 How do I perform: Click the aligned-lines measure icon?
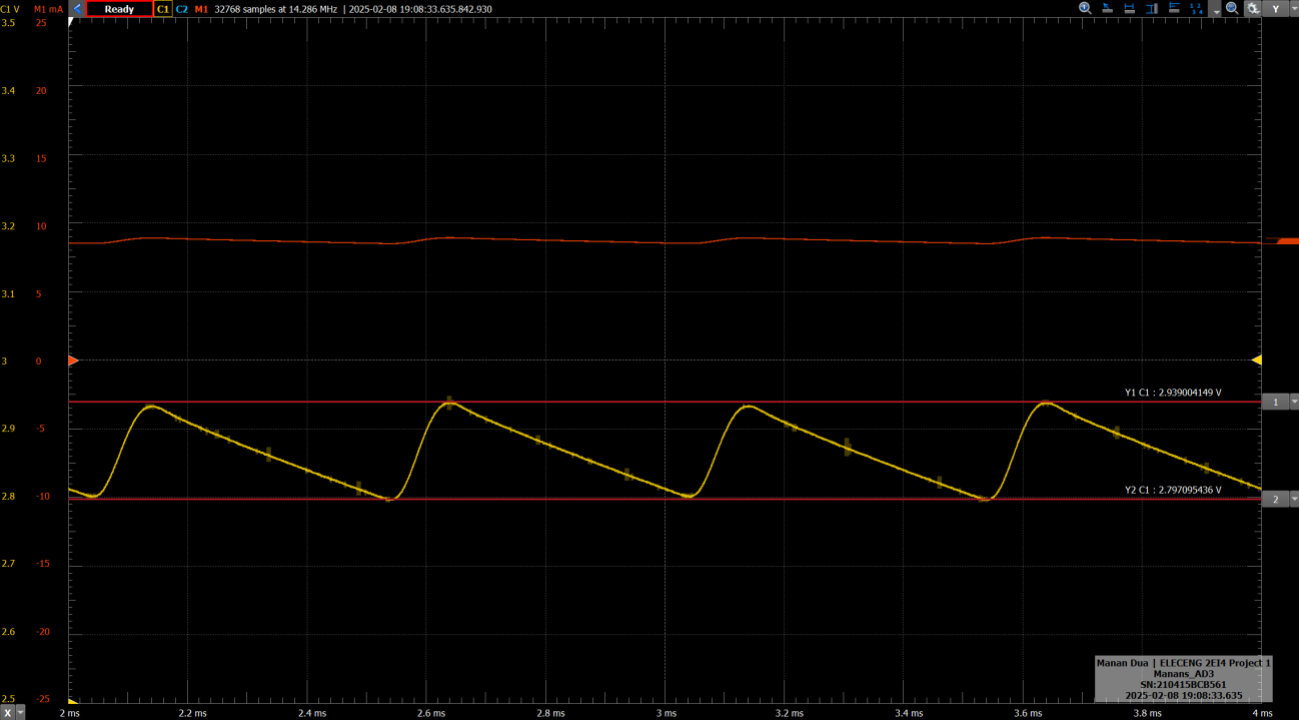(1175, 8)
